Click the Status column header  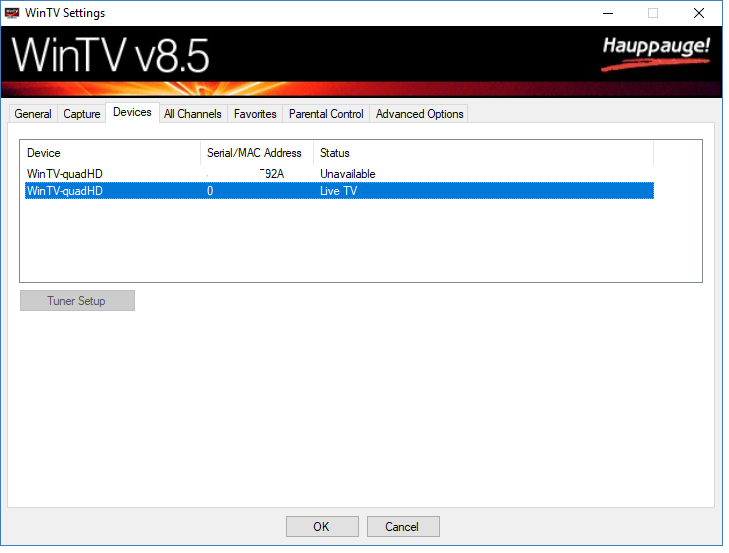tap(484, 153)
